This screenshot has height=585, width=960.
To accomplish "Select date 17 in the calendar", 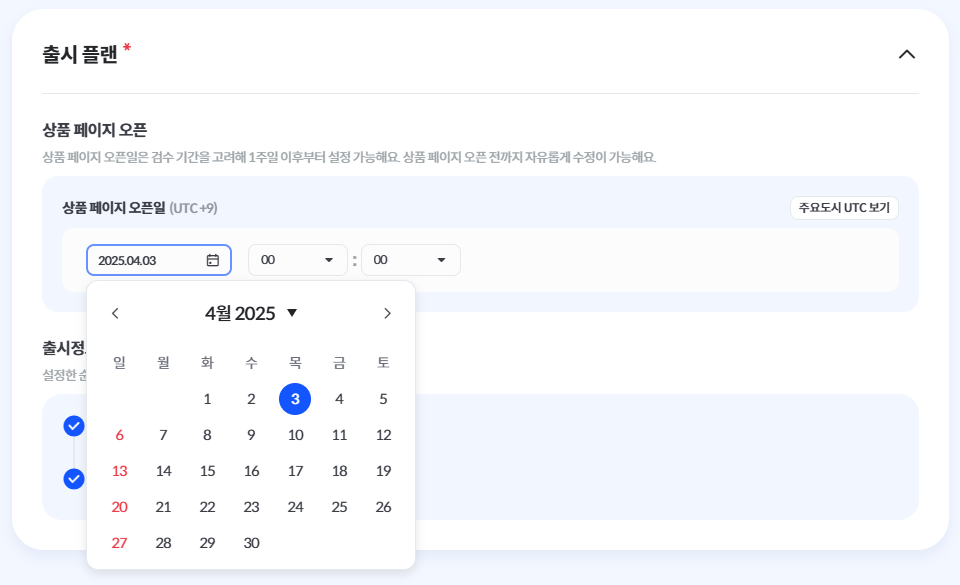I will [x=295, y=471].
